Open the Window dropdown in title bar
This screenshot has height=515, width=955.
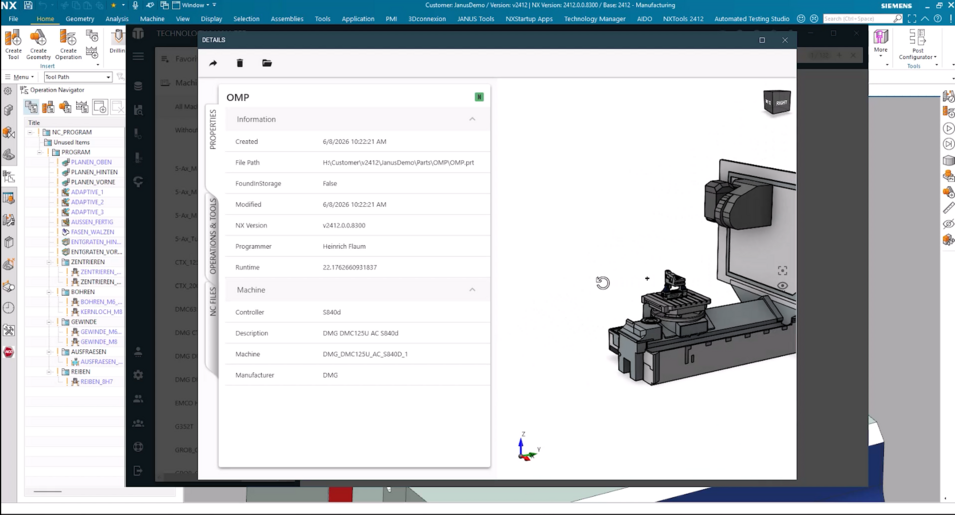tap(192, 5)
